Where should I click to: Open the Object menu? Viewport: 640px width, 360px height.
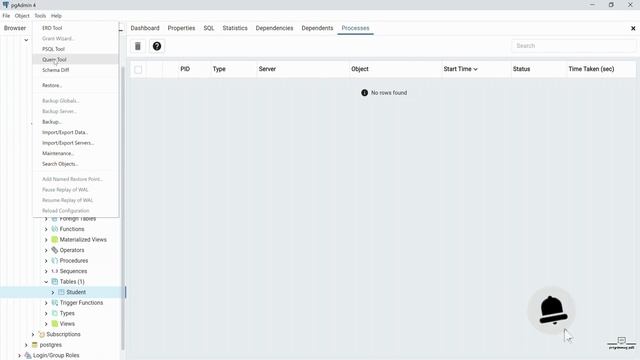coord(22,16)
